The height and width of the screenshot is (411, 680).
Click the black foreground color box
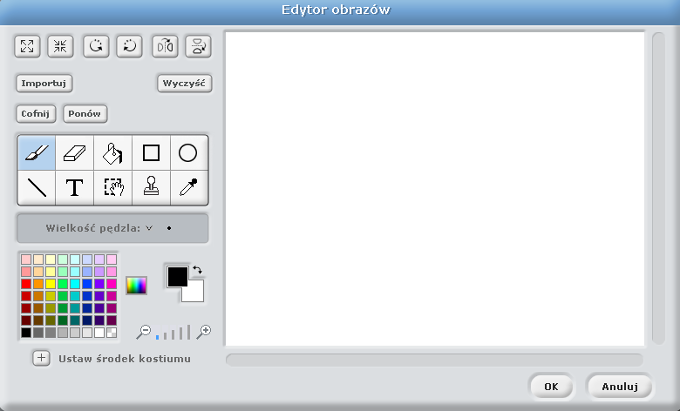click(177, 276)
